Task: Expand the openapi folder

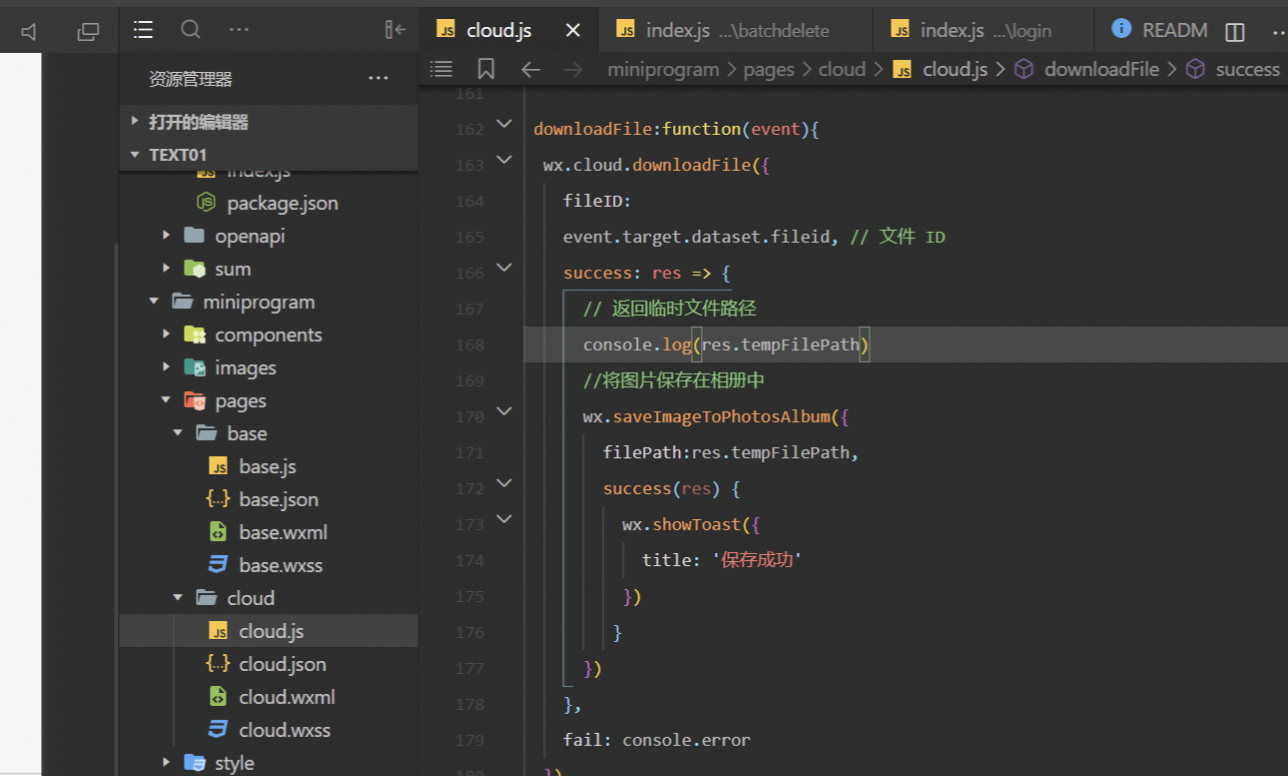Action: pos(167,236)
